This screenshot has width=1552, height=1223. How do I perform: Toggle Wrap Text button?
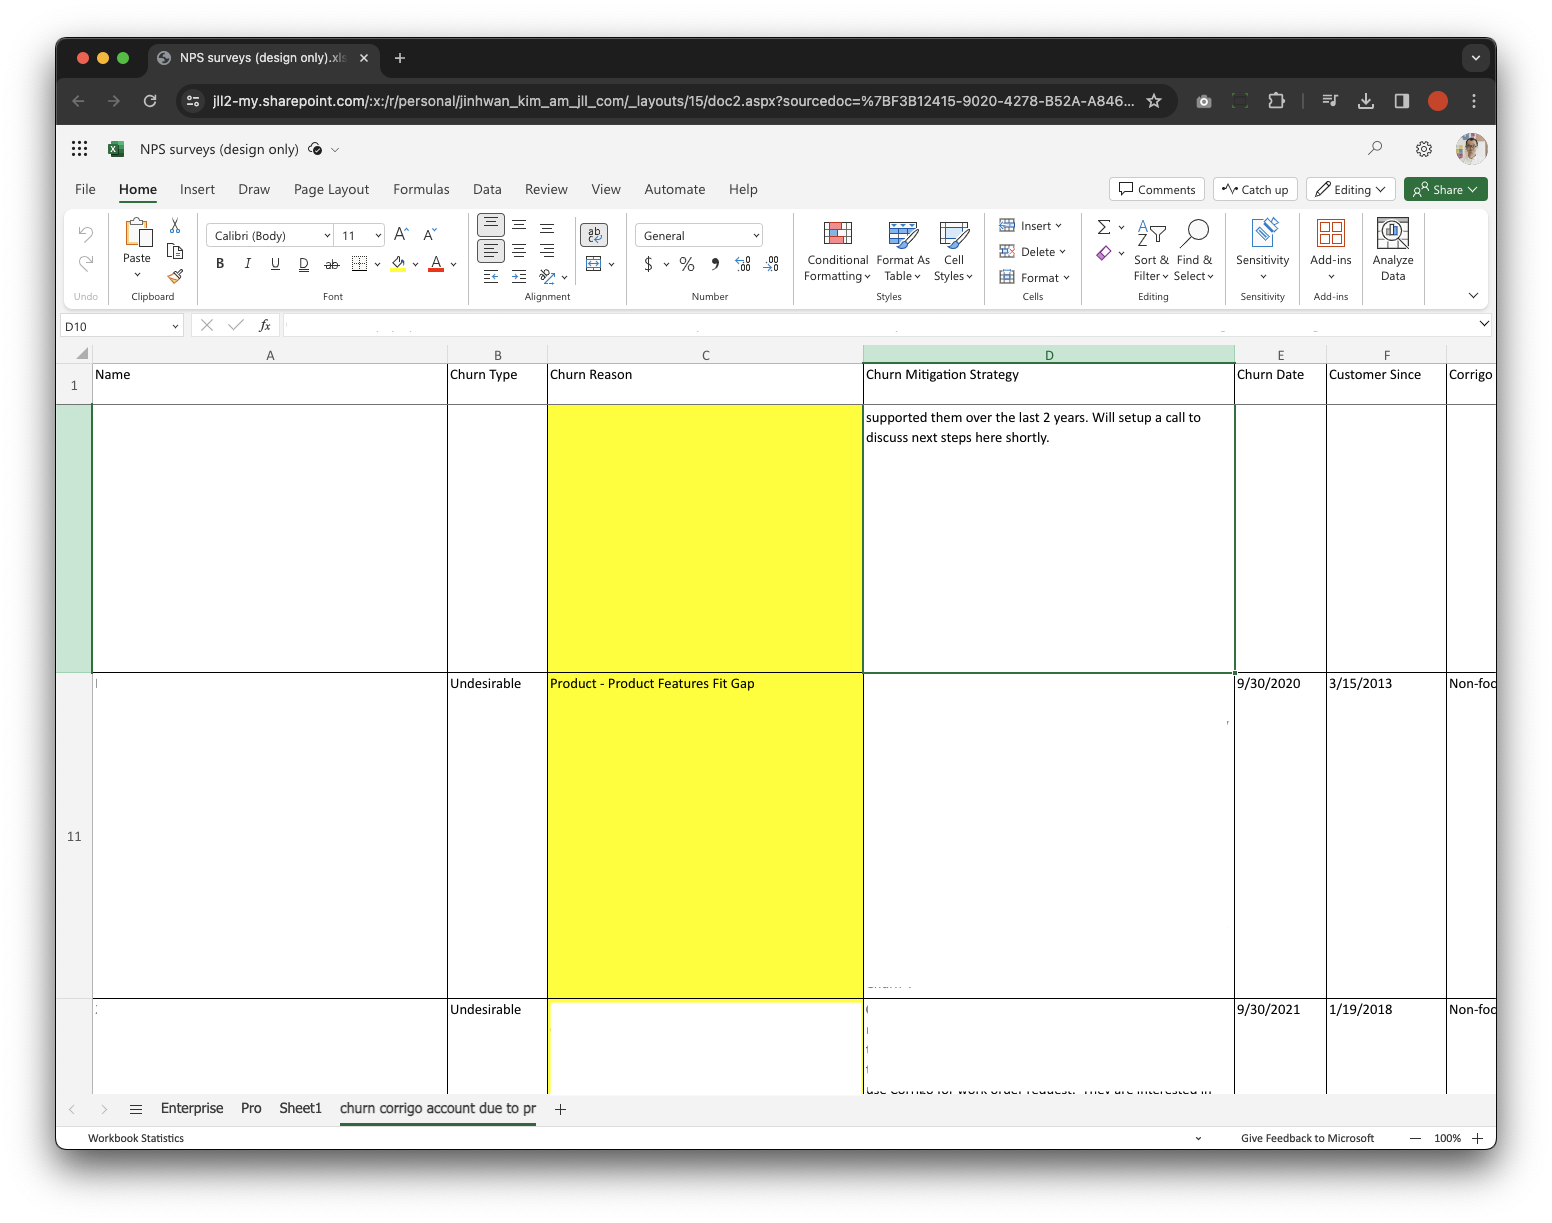tap(594, 235)
